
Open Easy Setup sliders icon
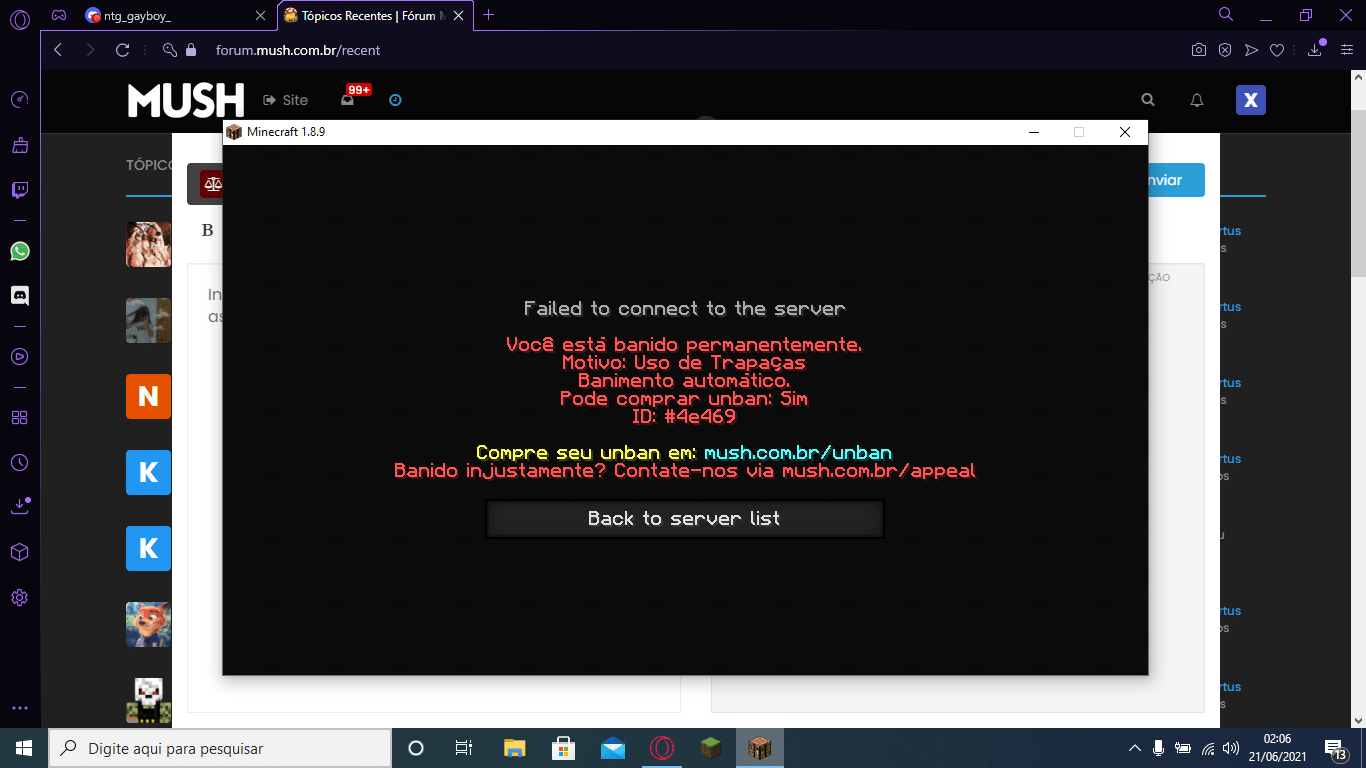pyautogui.click(x=1347, y=50)
